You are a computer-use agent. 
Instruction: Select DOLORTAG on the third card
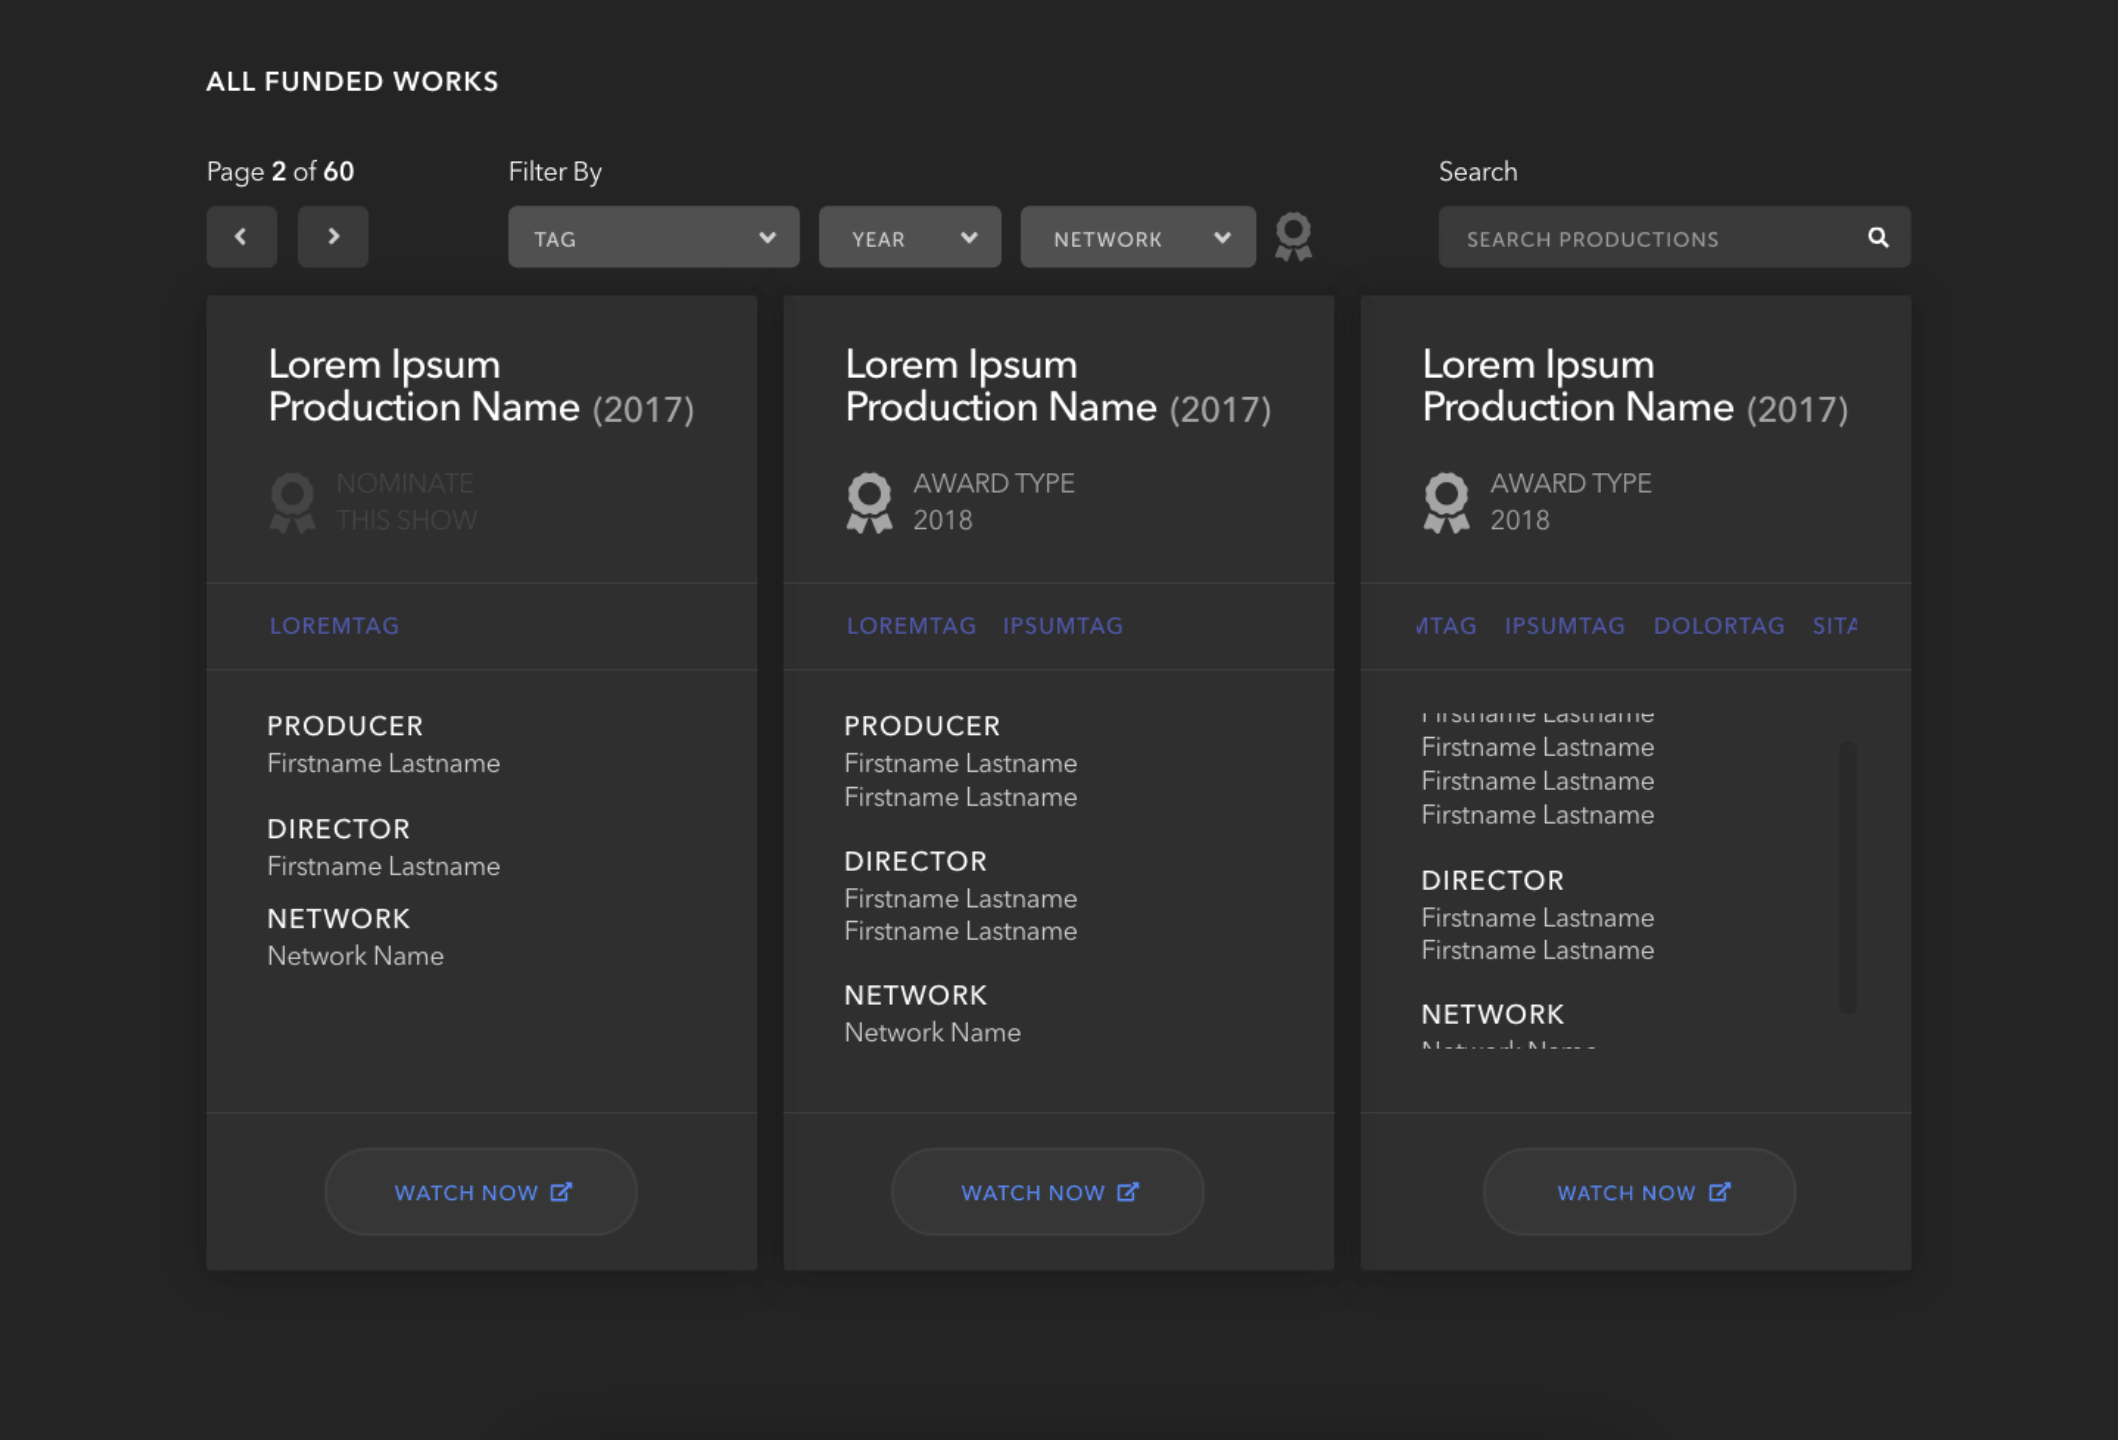[1718, 626]
